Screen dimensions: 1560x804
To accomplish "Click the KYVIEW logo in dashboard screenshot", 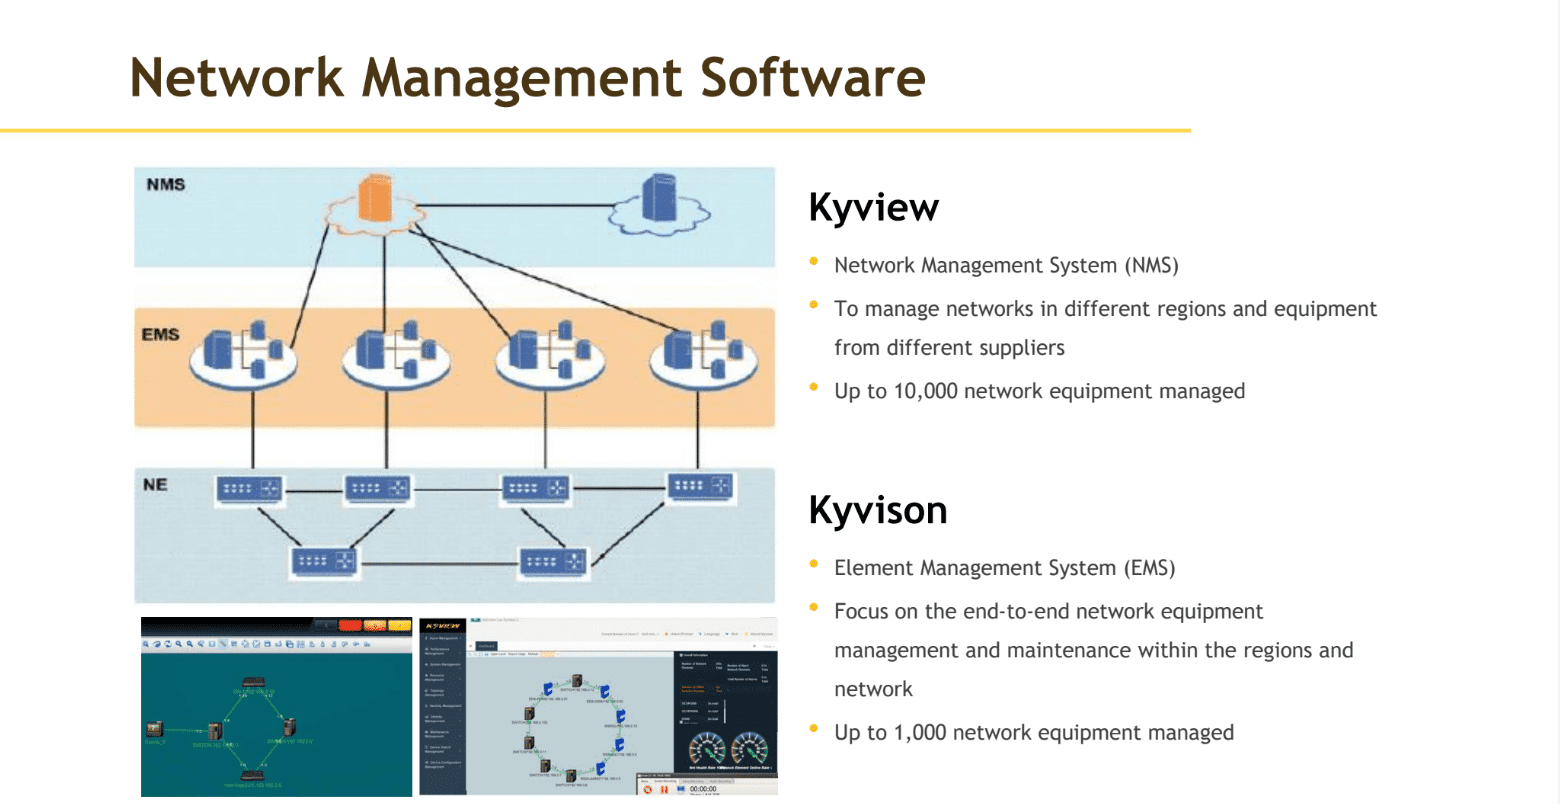I will (x=443, y=626).
